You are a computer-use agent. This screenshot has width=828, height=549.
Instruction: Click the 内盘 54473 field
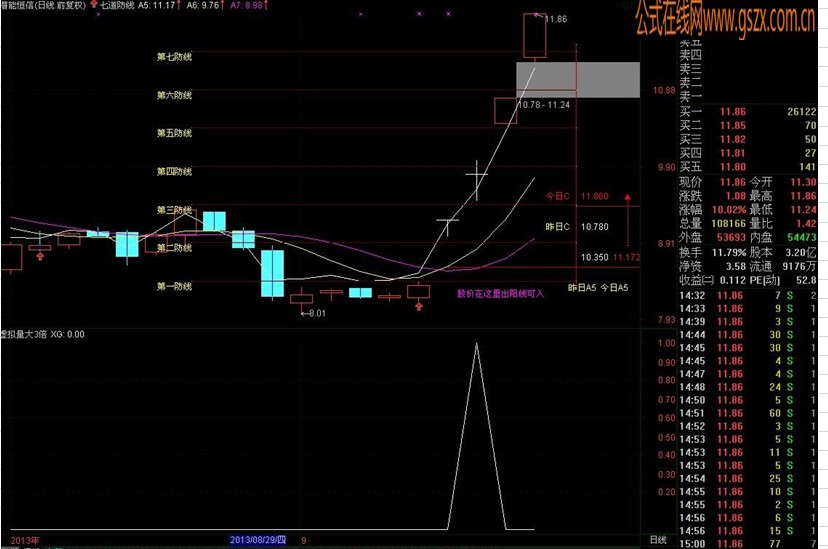(x=783, y=238)
